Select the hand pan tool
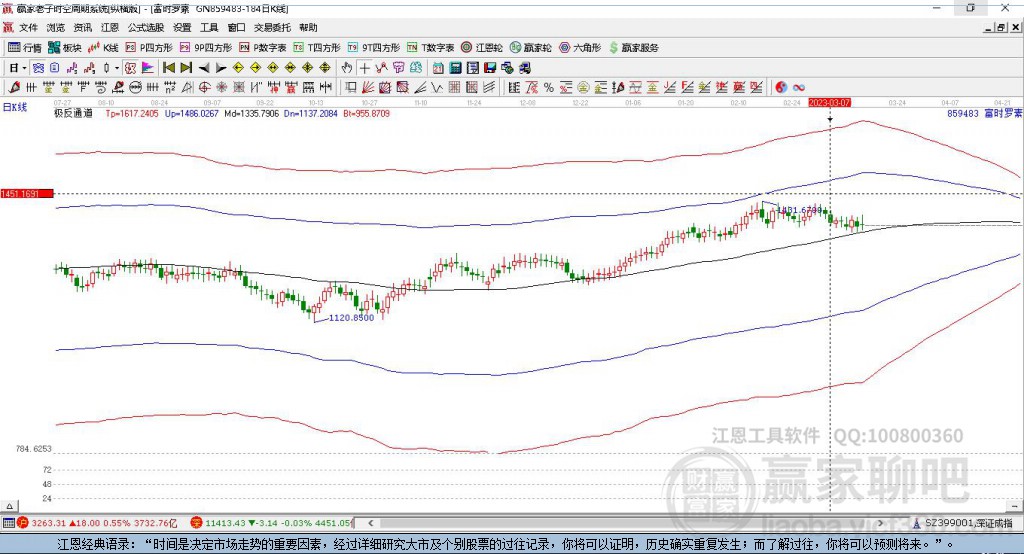This screenshot has width=1024, height=554. (347, 68)
